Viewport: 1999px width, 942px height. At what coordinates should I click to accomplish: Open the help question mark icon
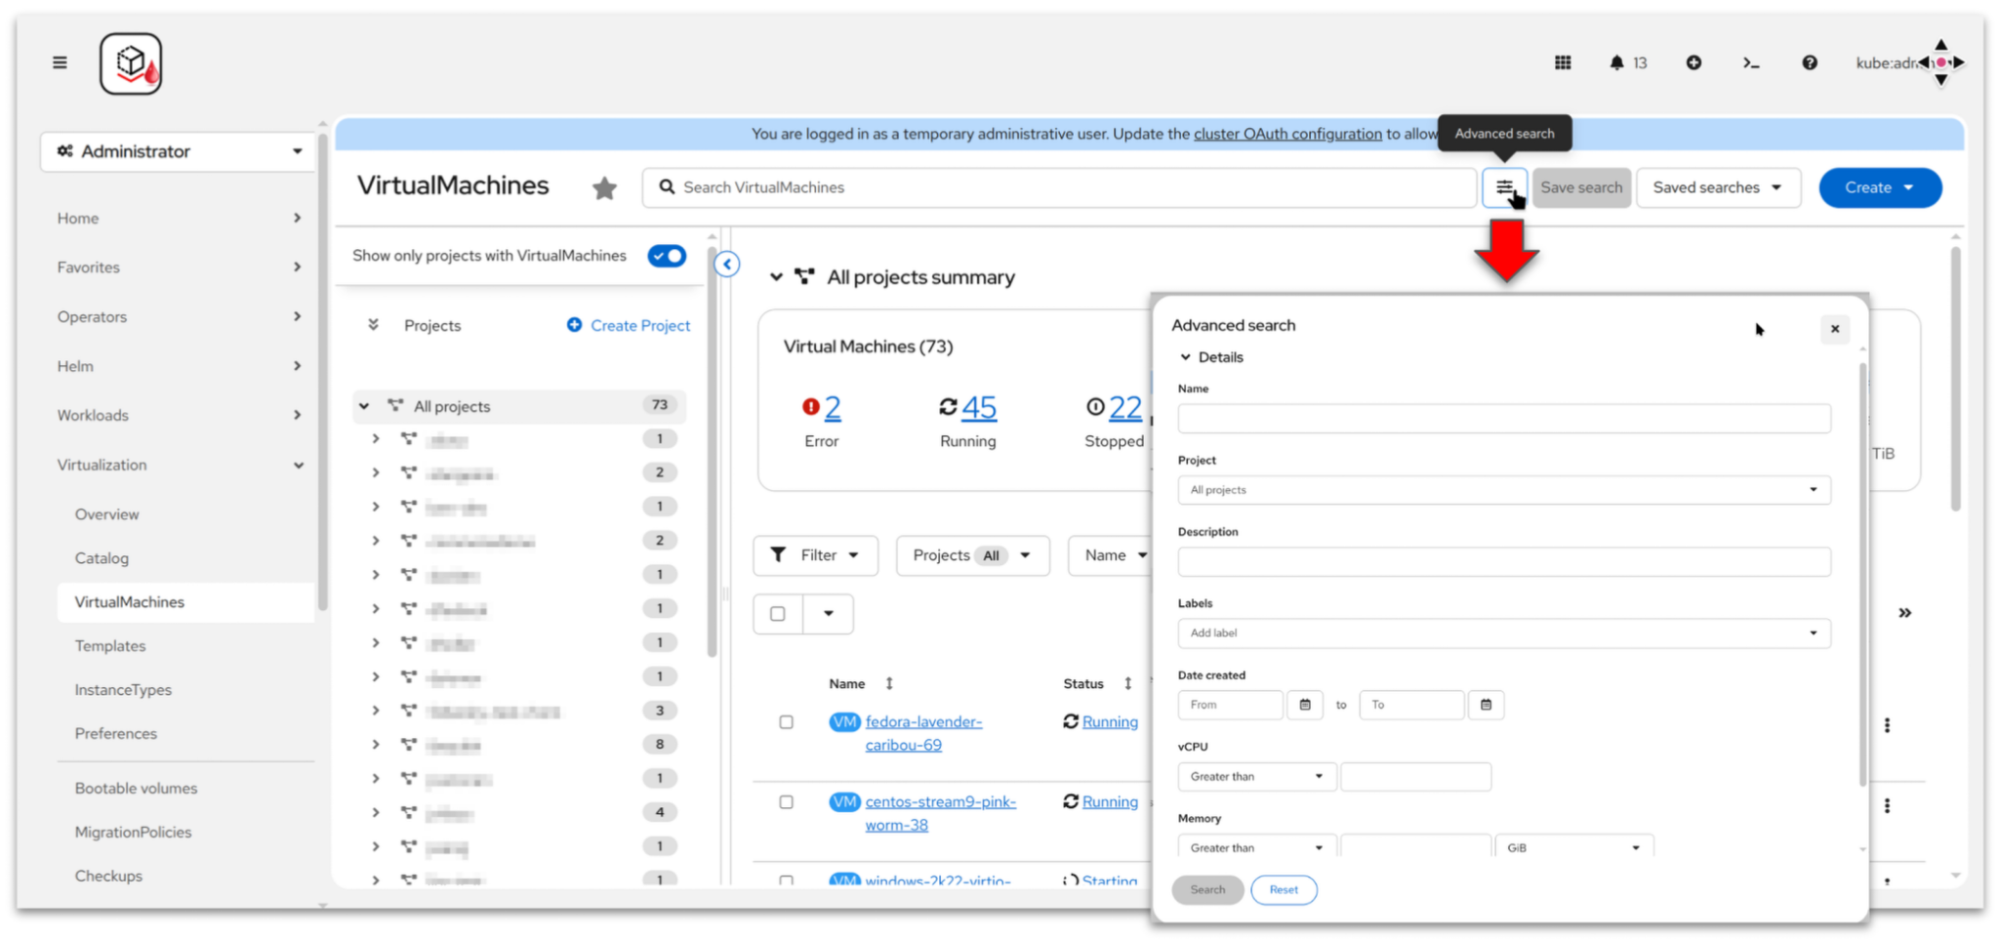click(x=1809, y=63)
